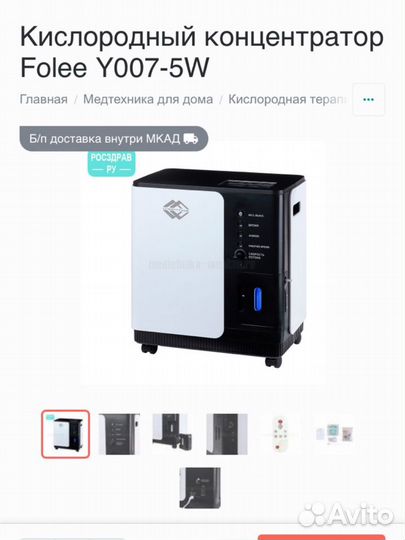Select remote control thumbnail

[280, 434]
